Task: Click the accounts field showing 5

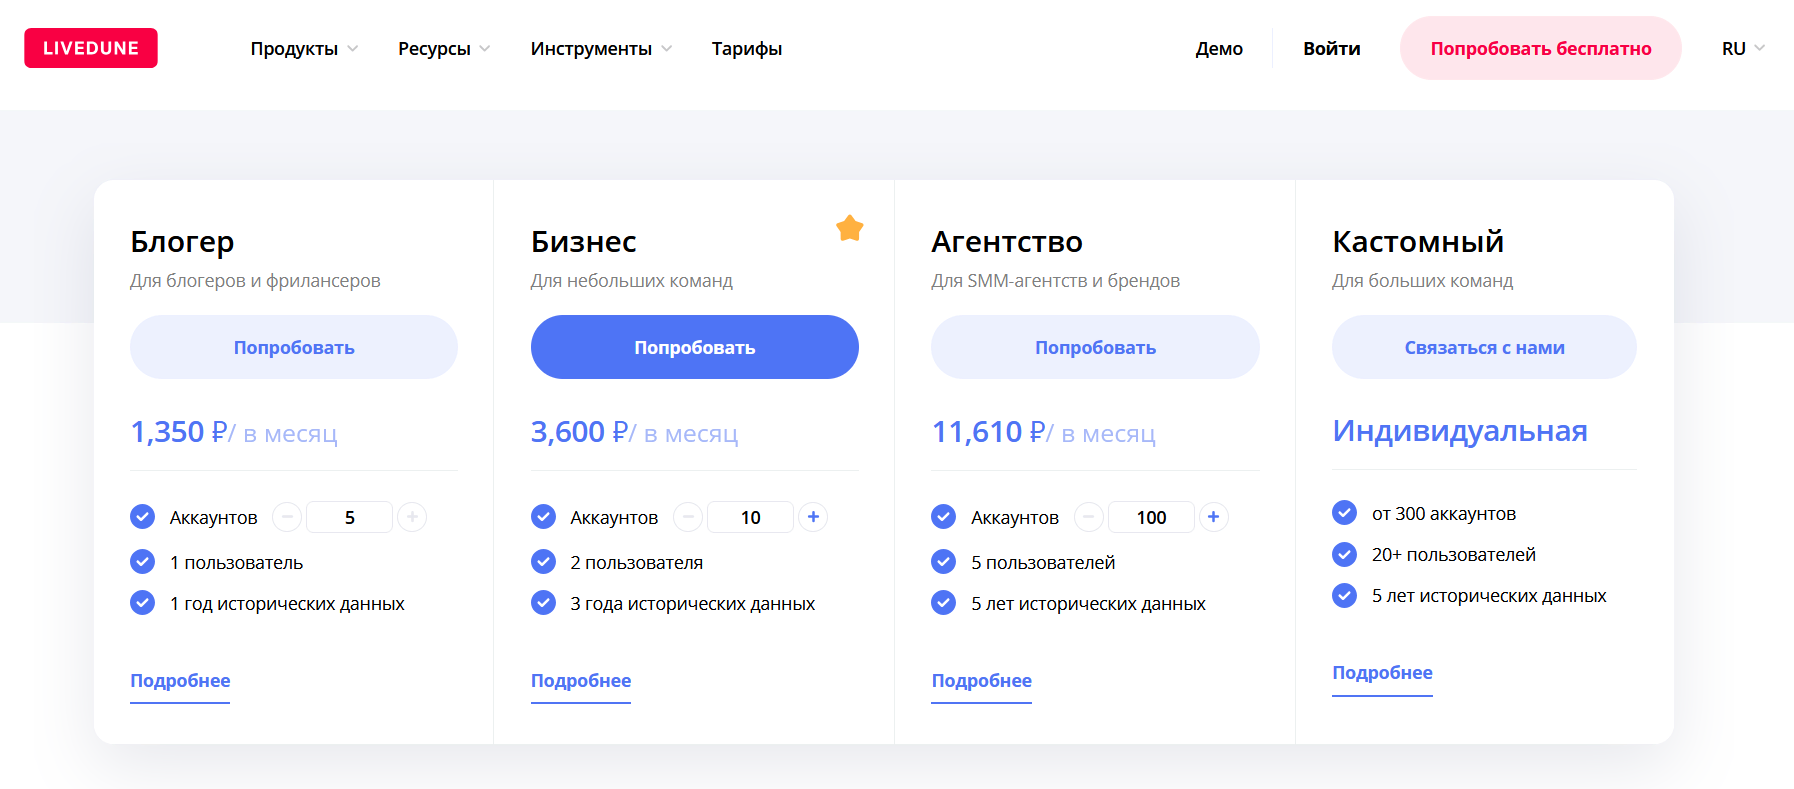Action: (x=350, y=517)
